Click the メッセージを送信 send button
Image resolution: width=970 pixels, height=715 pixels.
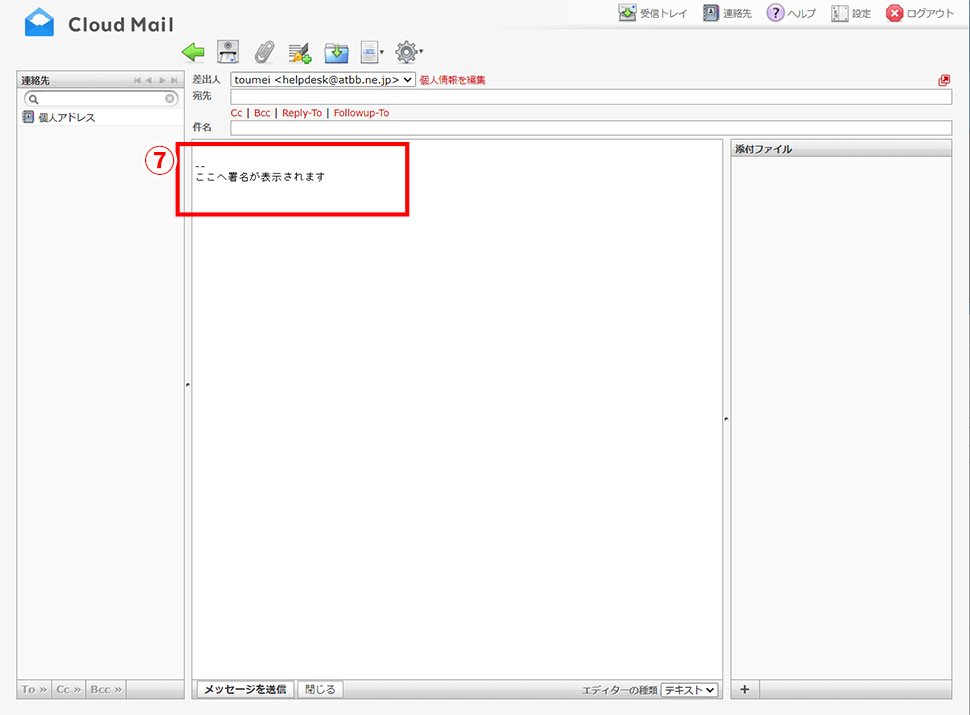tap(245, 689)
